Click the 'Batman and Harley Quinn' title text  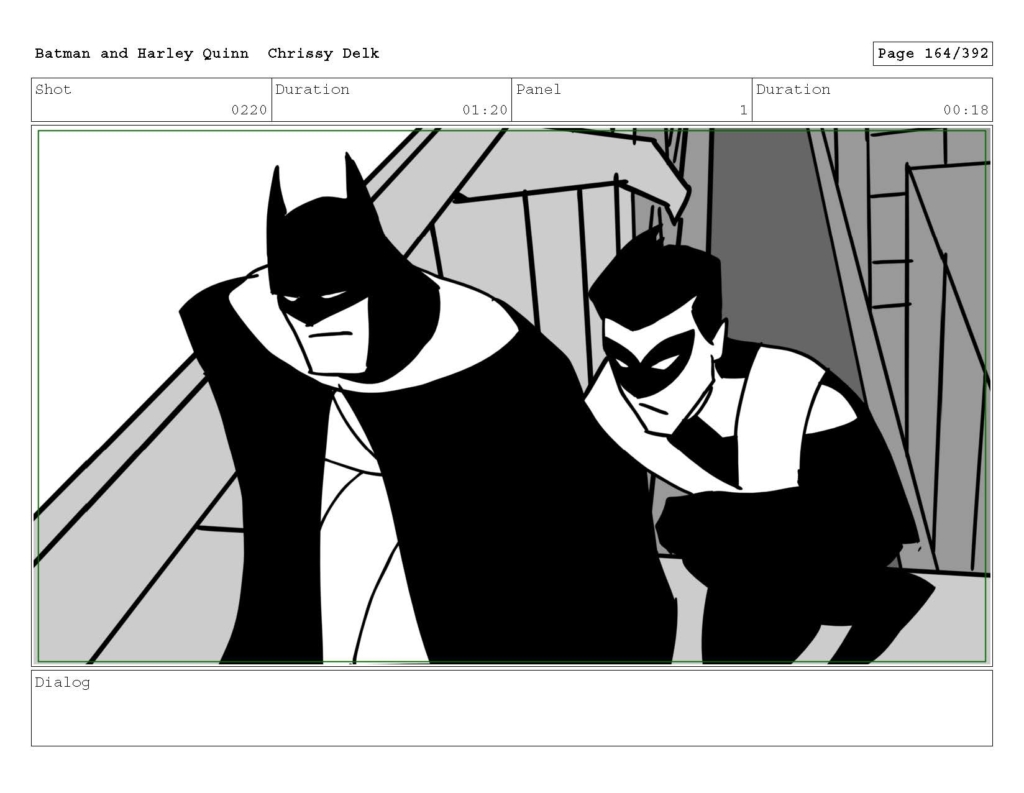[142, 54]
